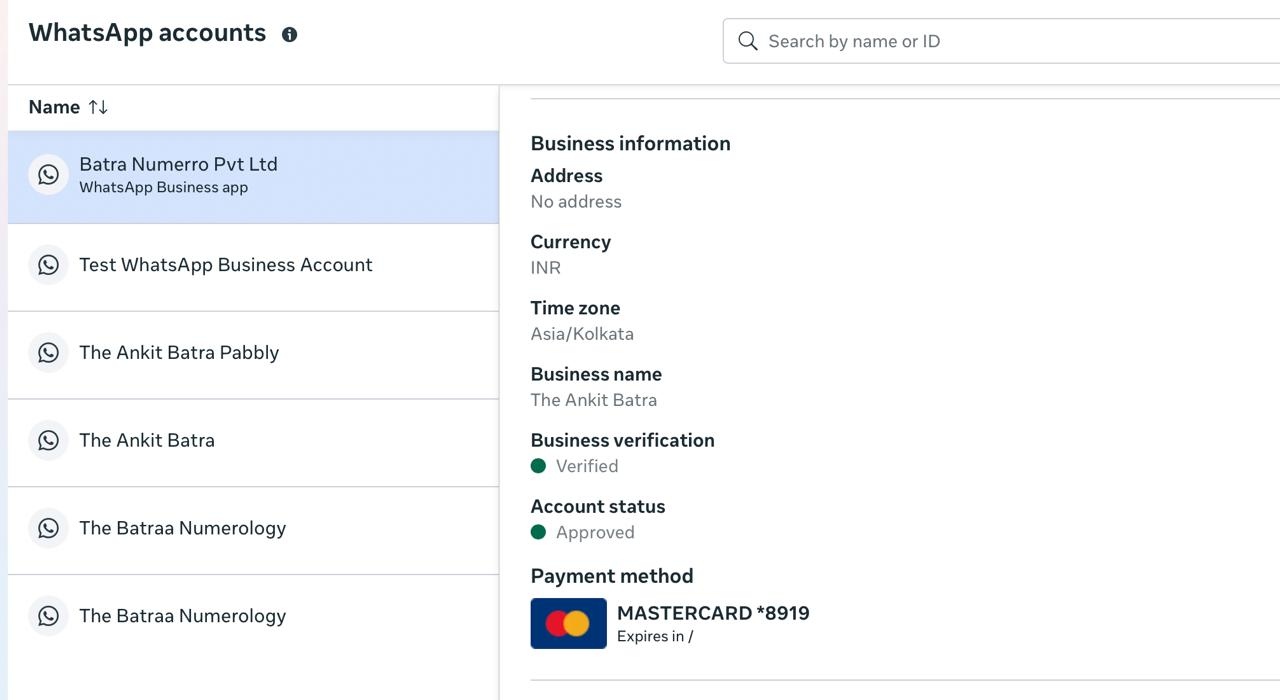Click the MASTERCARD *8919 payment text
1280x700 pixels.
click(x=713, y=613)
